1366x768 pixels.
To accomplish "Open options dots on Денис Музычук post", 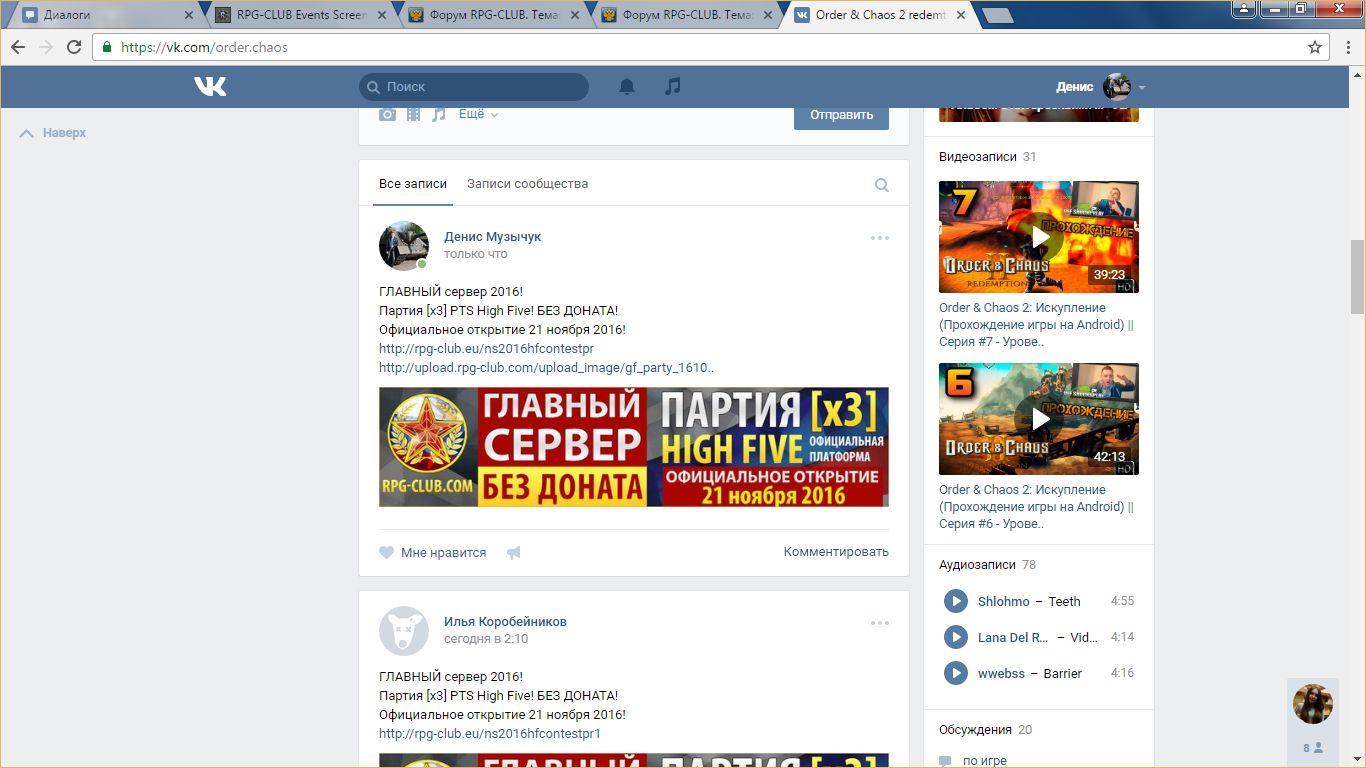I will click(880, 238).
